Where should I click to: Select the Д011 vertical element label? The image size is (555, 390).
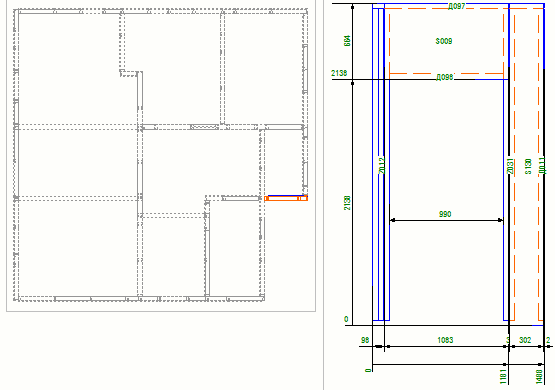[542, 166]
